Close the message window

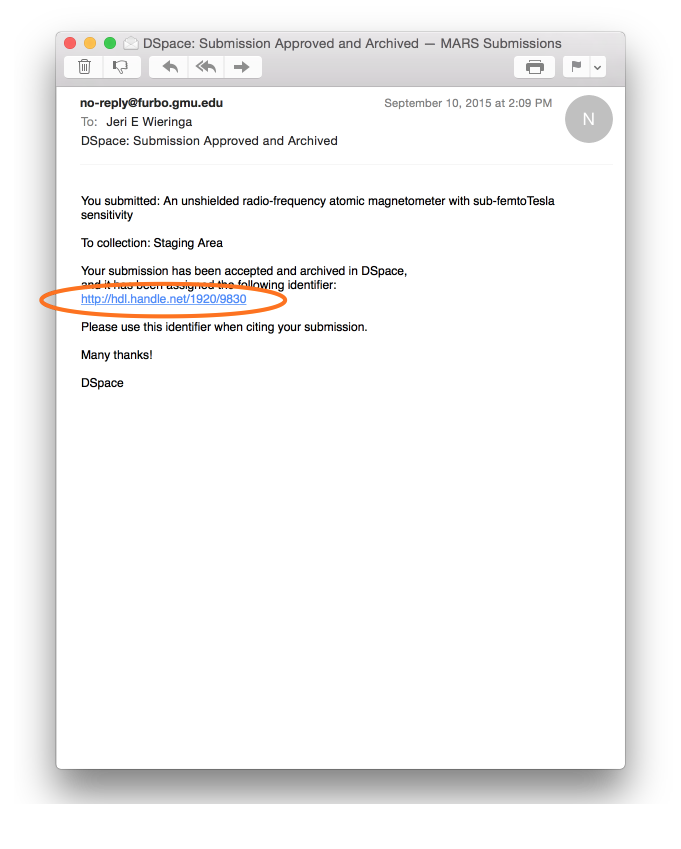tap(70, 43)
